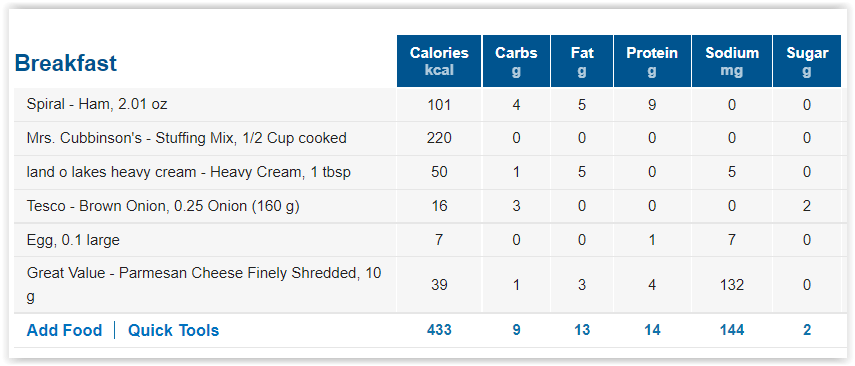Open Mrs. Cubbinson's Stuffing Mix entry
Screen dimensions: 855x366
point(186,138)
